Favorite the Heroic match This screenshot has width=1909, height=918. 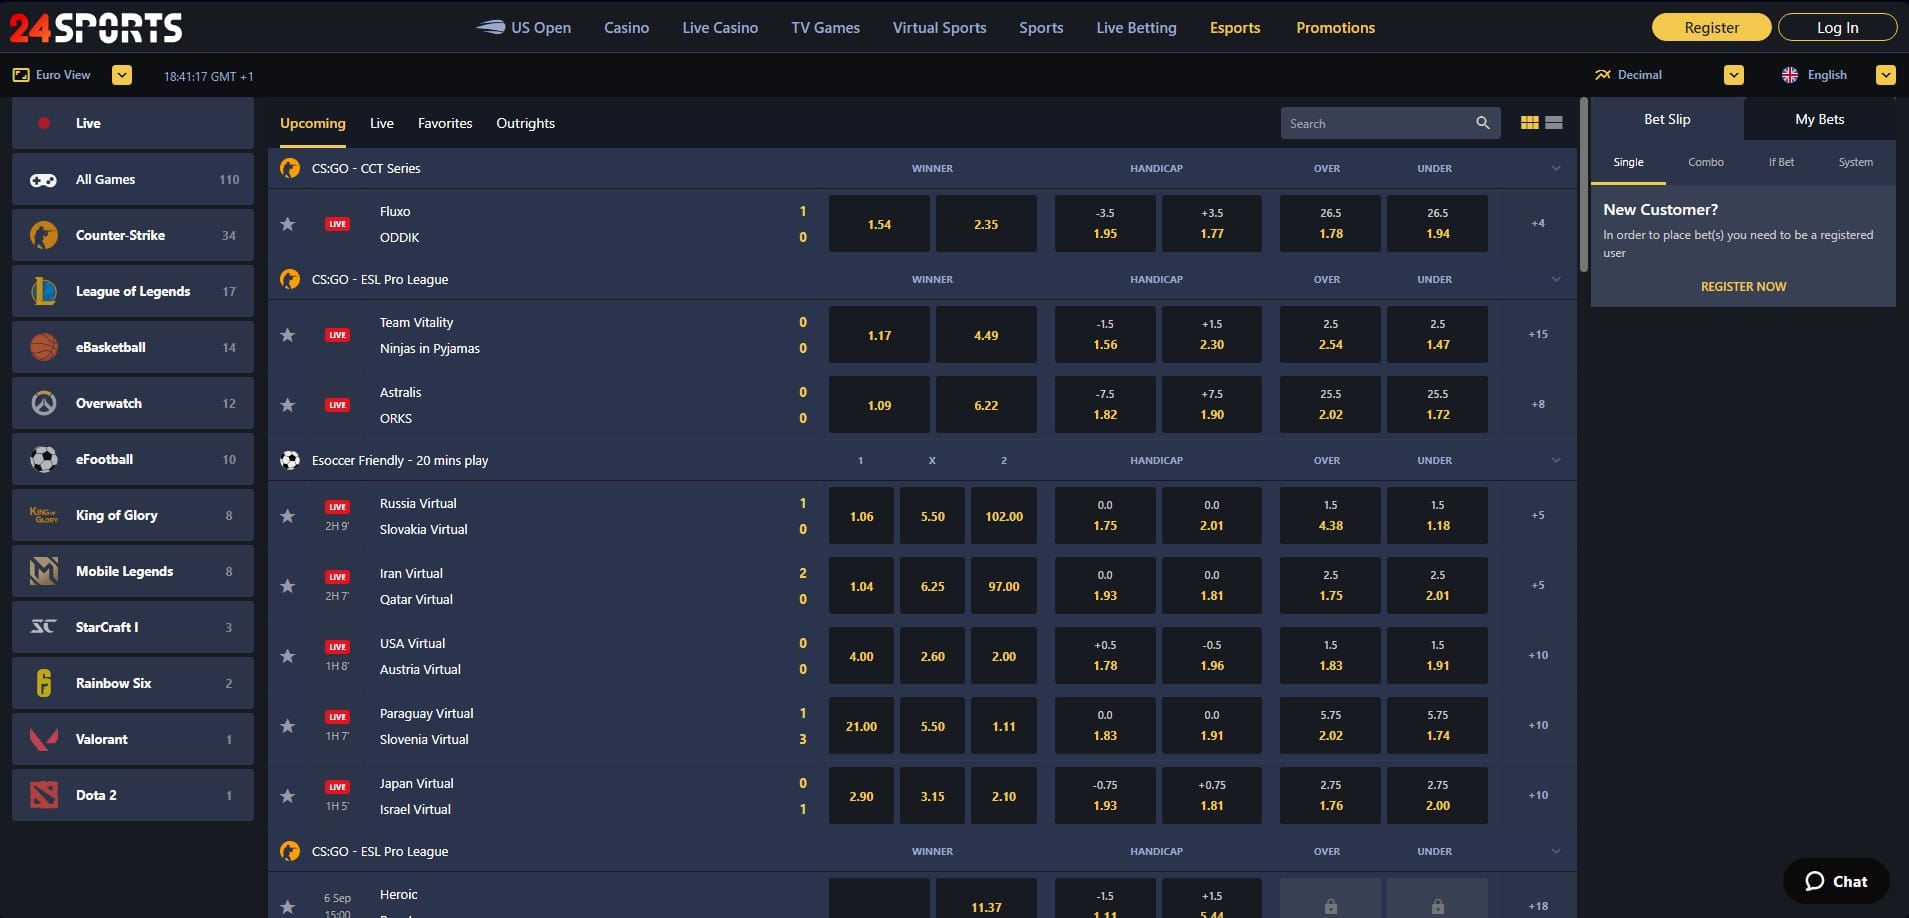[288, 907]
